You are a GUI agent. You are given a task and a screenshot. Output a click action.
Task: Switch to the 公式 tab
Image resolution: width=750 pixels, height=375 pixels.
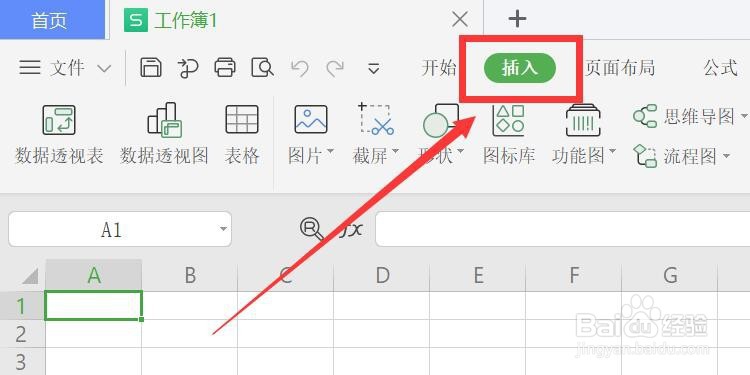[x=720, y=68]
